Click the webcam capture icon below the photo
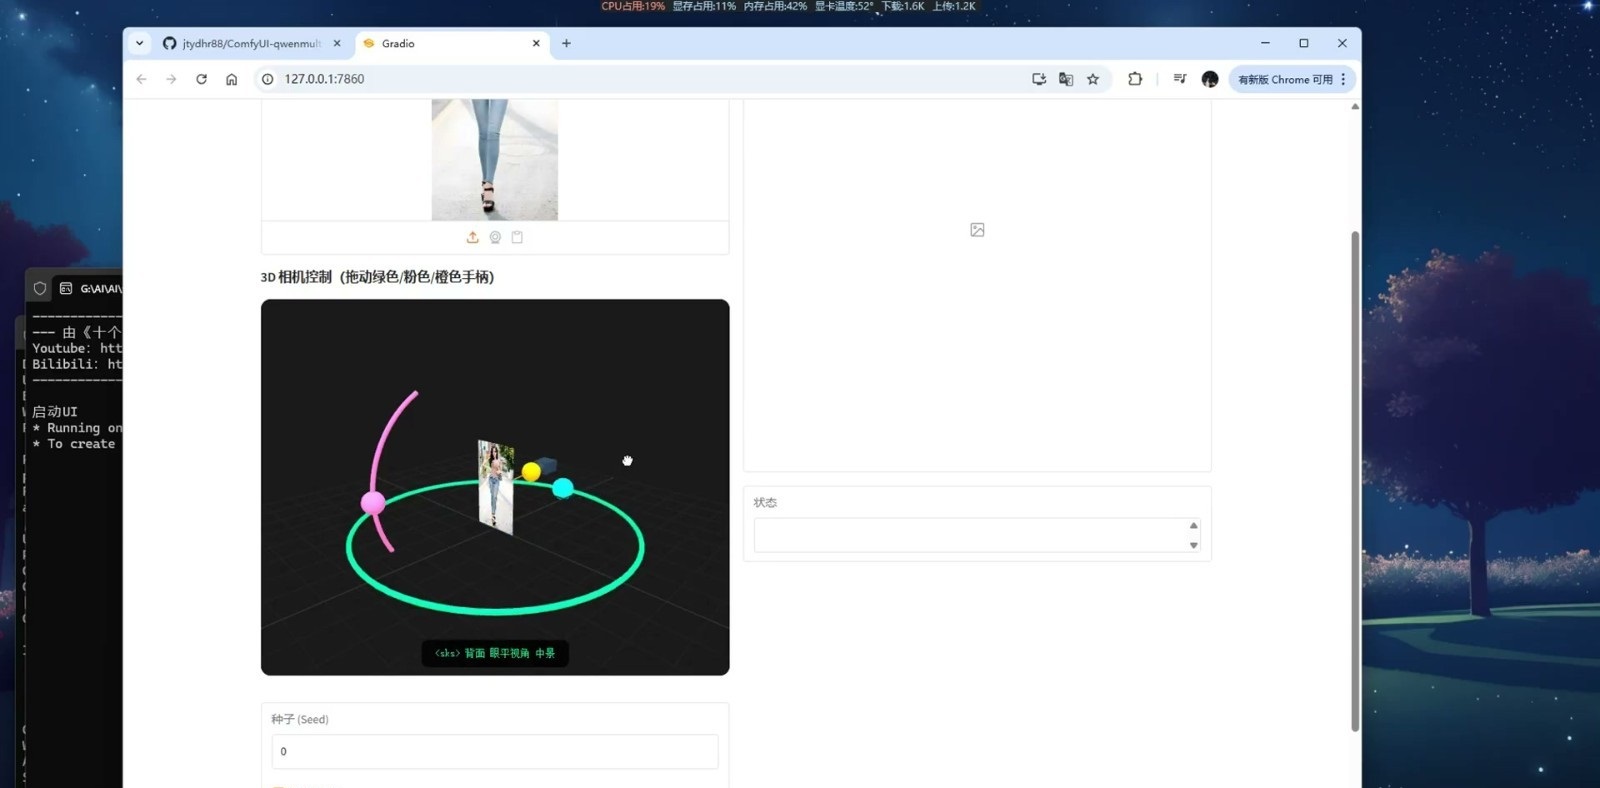The height and width of the screenshot is (788, 1600). pos(495,237)
